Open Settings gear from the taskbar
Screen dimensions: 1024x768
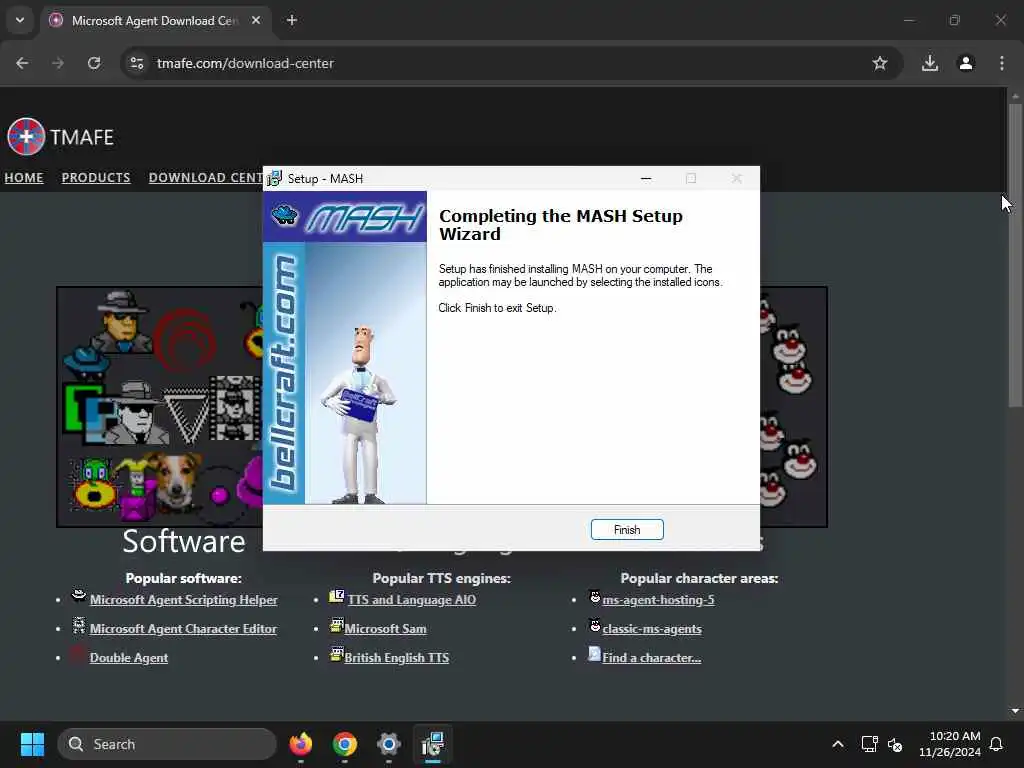[389, 744]
